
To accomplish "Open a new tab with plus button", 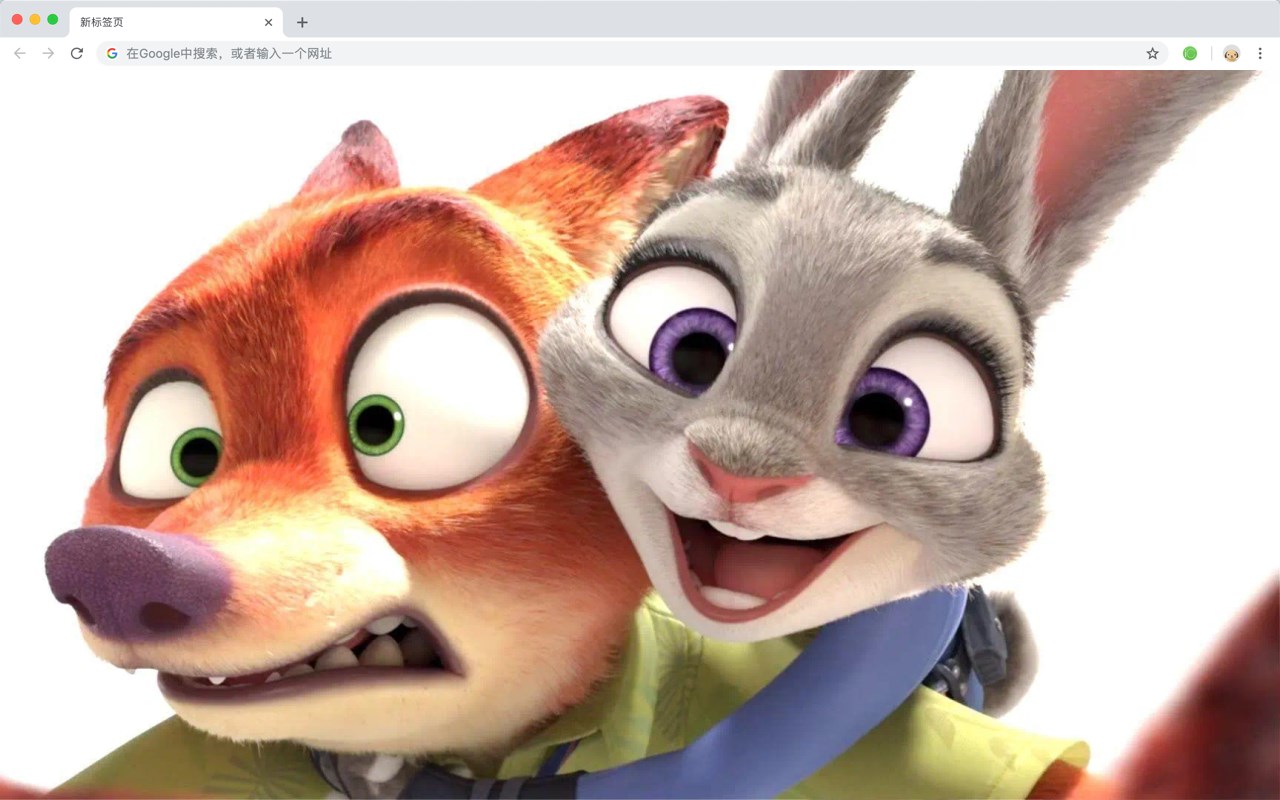I will click(302, 22).
